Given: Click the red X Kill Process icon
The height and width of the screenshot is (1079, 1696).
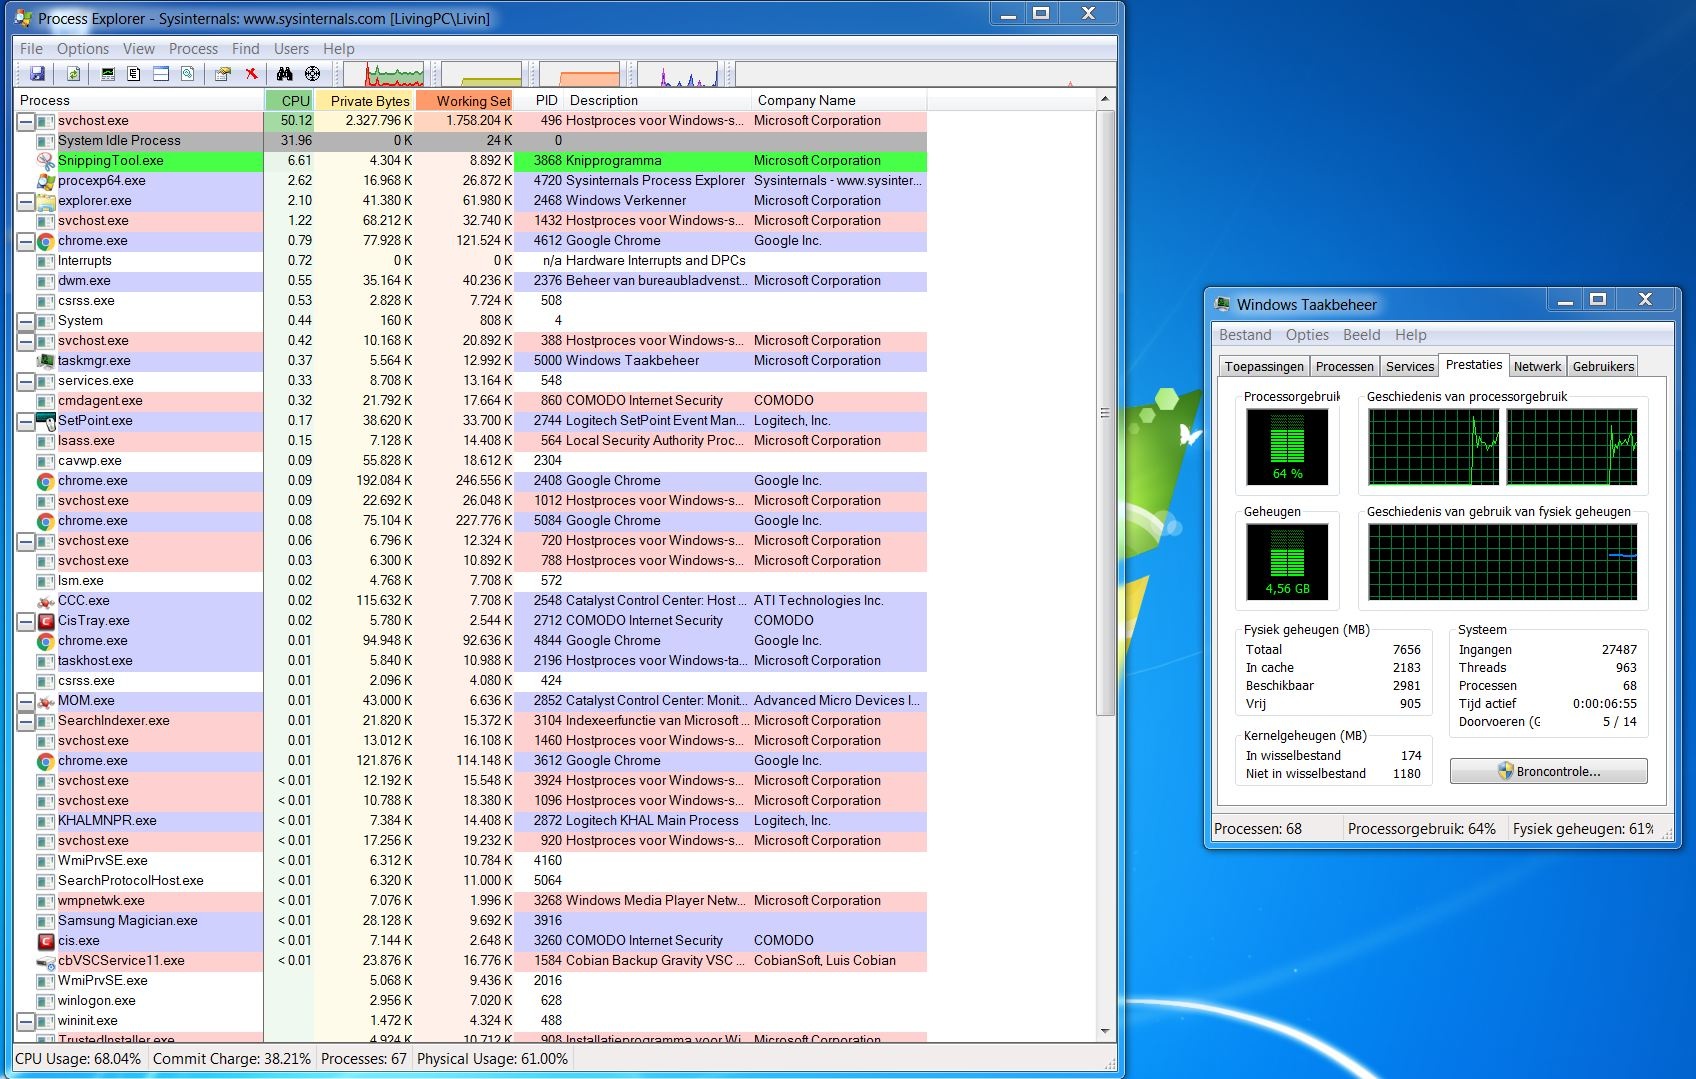Looking at the screenshot, I should point(252,74).
